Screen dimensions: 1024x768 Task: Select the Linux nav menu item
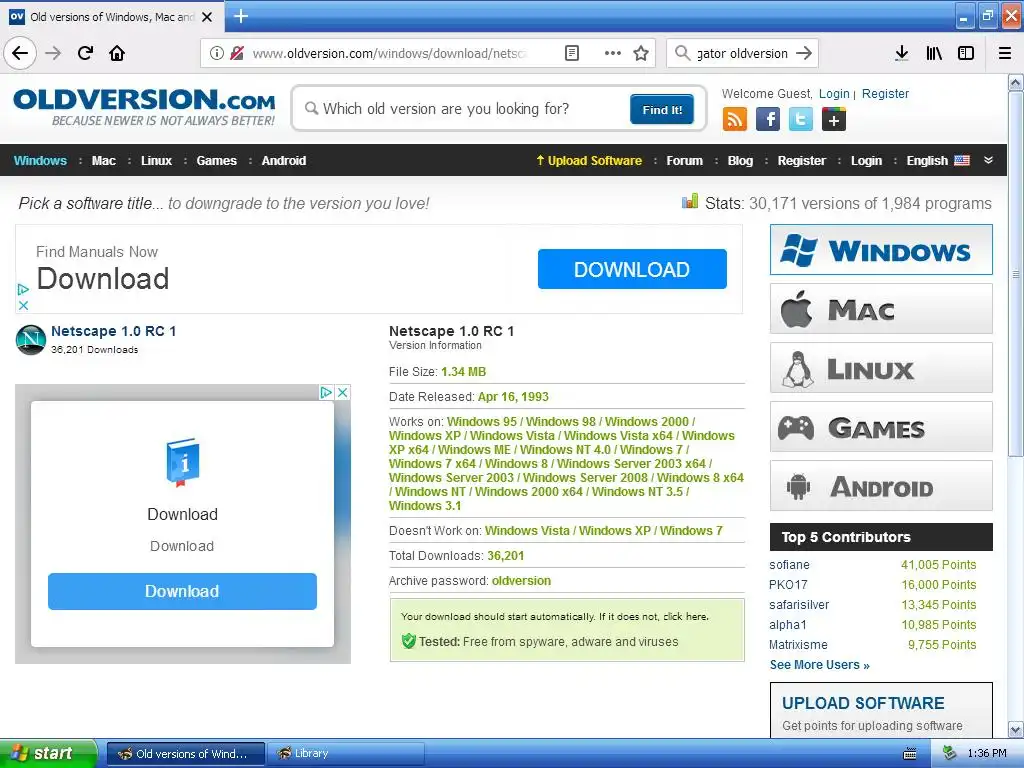pos(156,161)
